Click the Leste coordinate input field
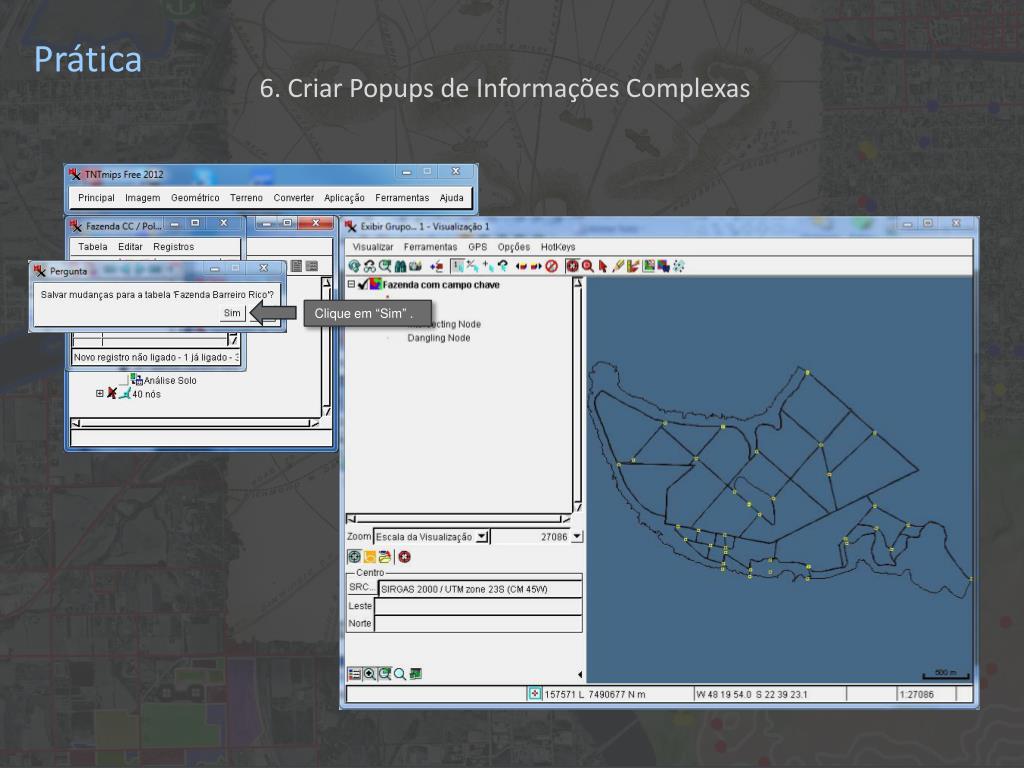Image resolution: width=1024 pixels, height=768 pixels. pos(478,606)
